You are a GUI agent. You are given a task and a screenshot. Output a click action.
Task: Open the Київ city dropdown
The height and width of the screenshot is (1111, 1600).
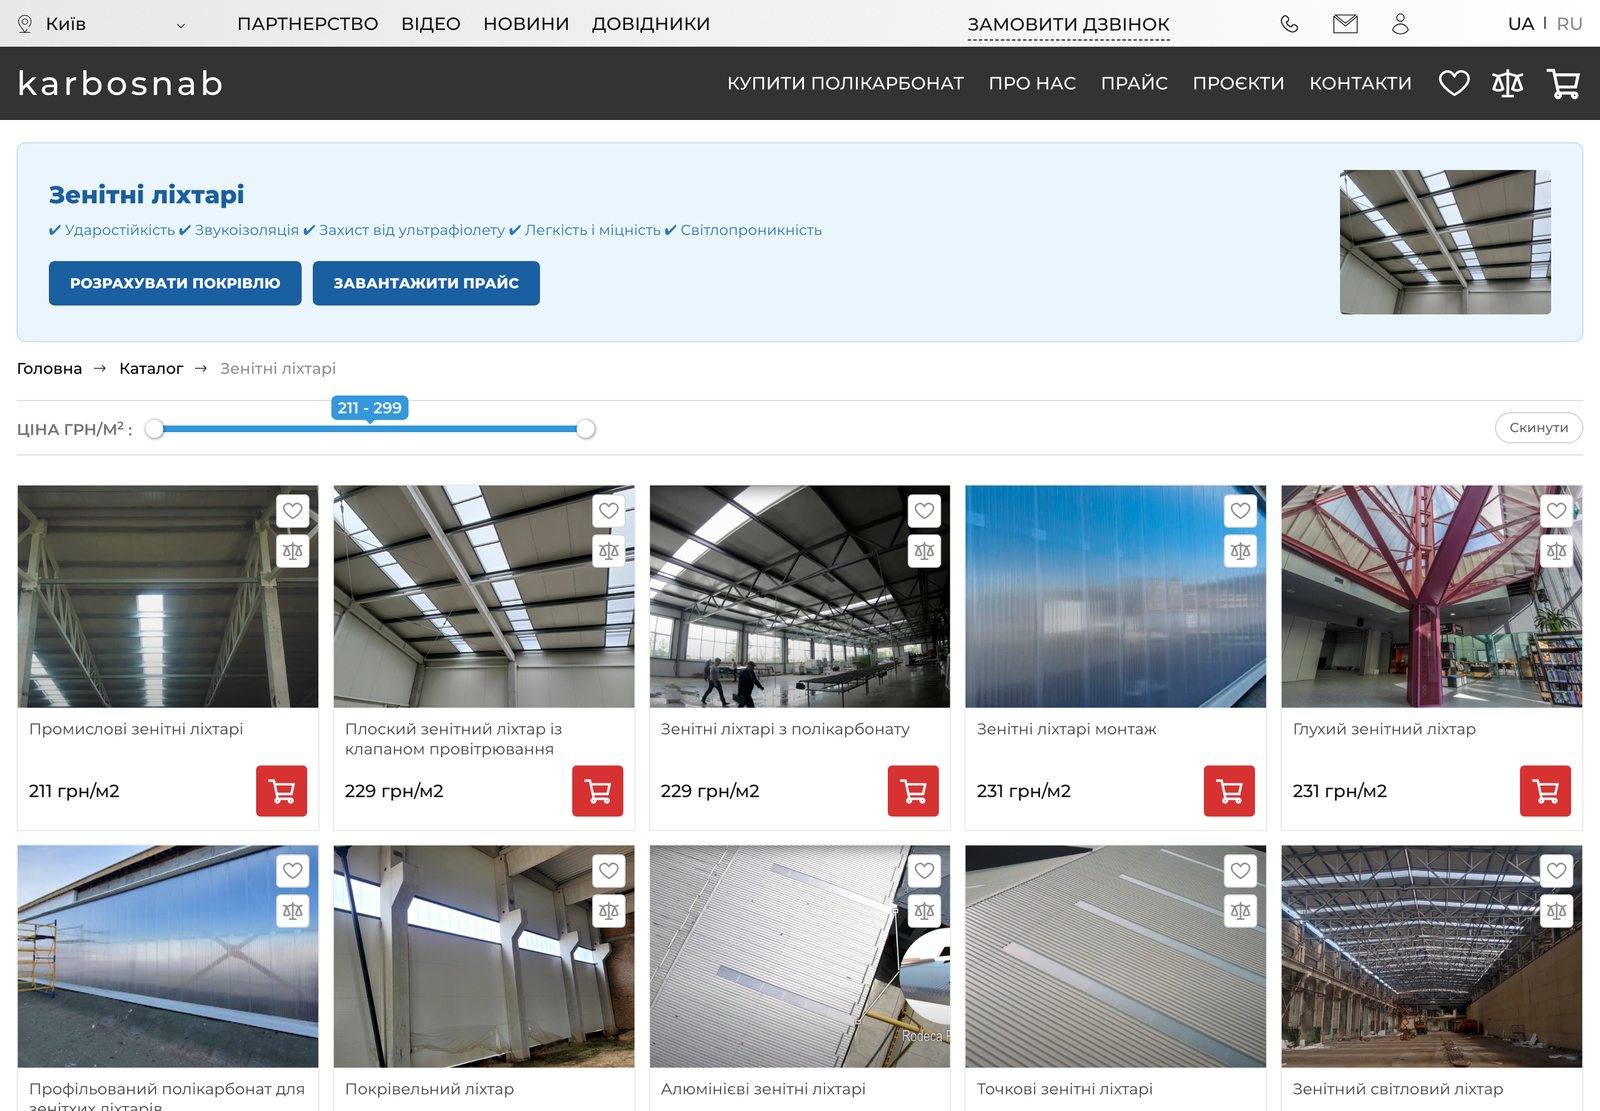point(102,24)
